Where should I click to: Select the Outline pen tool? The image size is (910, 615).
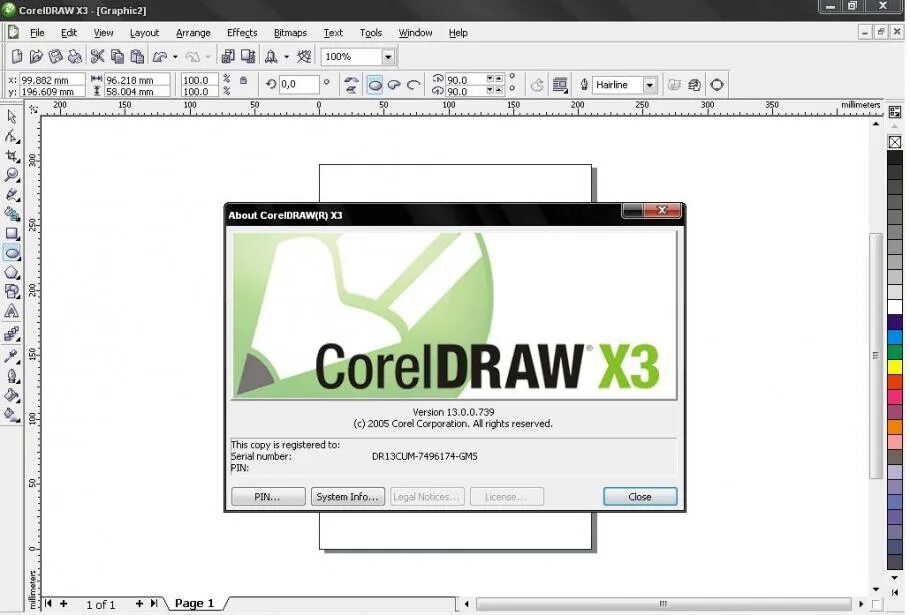(12, 376)
